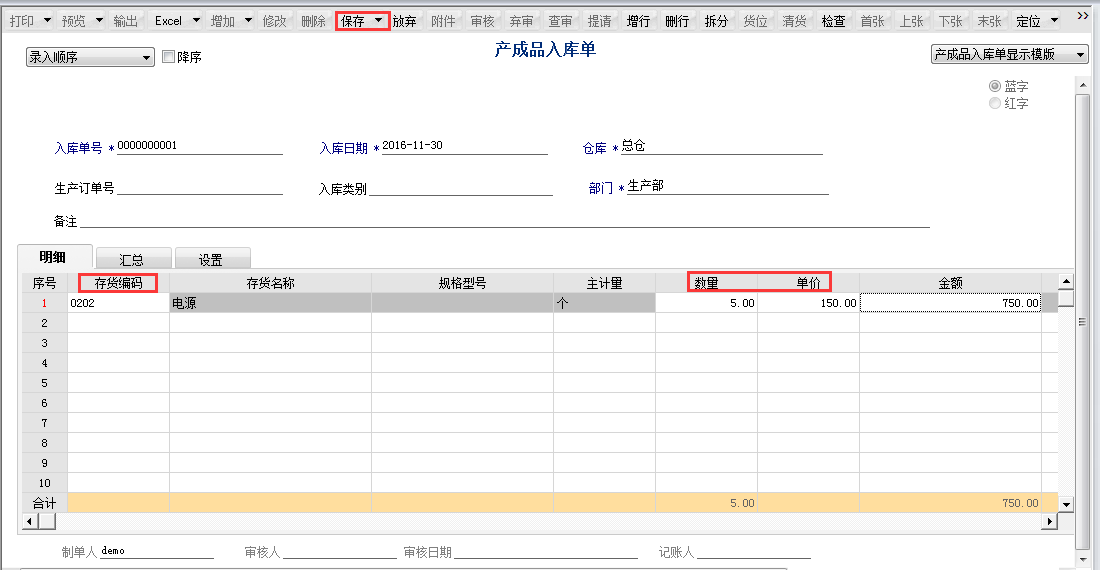Expand the 增加 dropdown arrow
The width and height of the screenshot is (1100, 570).
coord(248,20)
